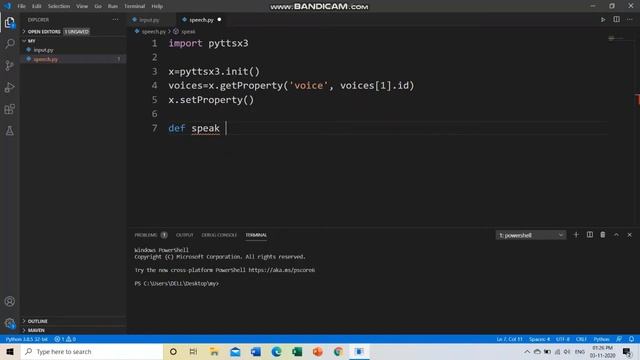The height and width of the screenshot is (360, 640).
Task: Open File Explorer from taskbar
Action: [x=214, y=351]
